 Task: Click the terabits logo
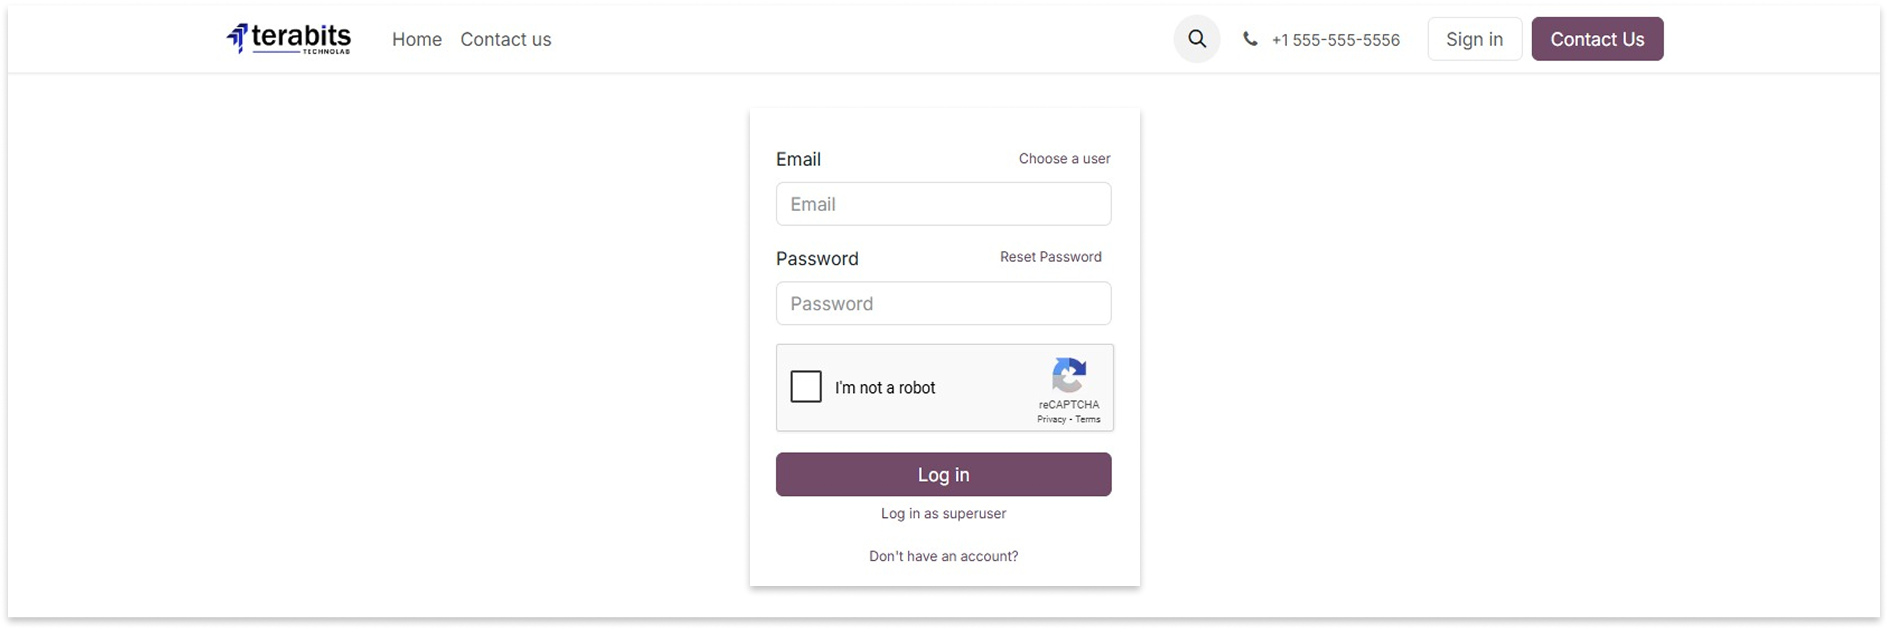point(288,39)
